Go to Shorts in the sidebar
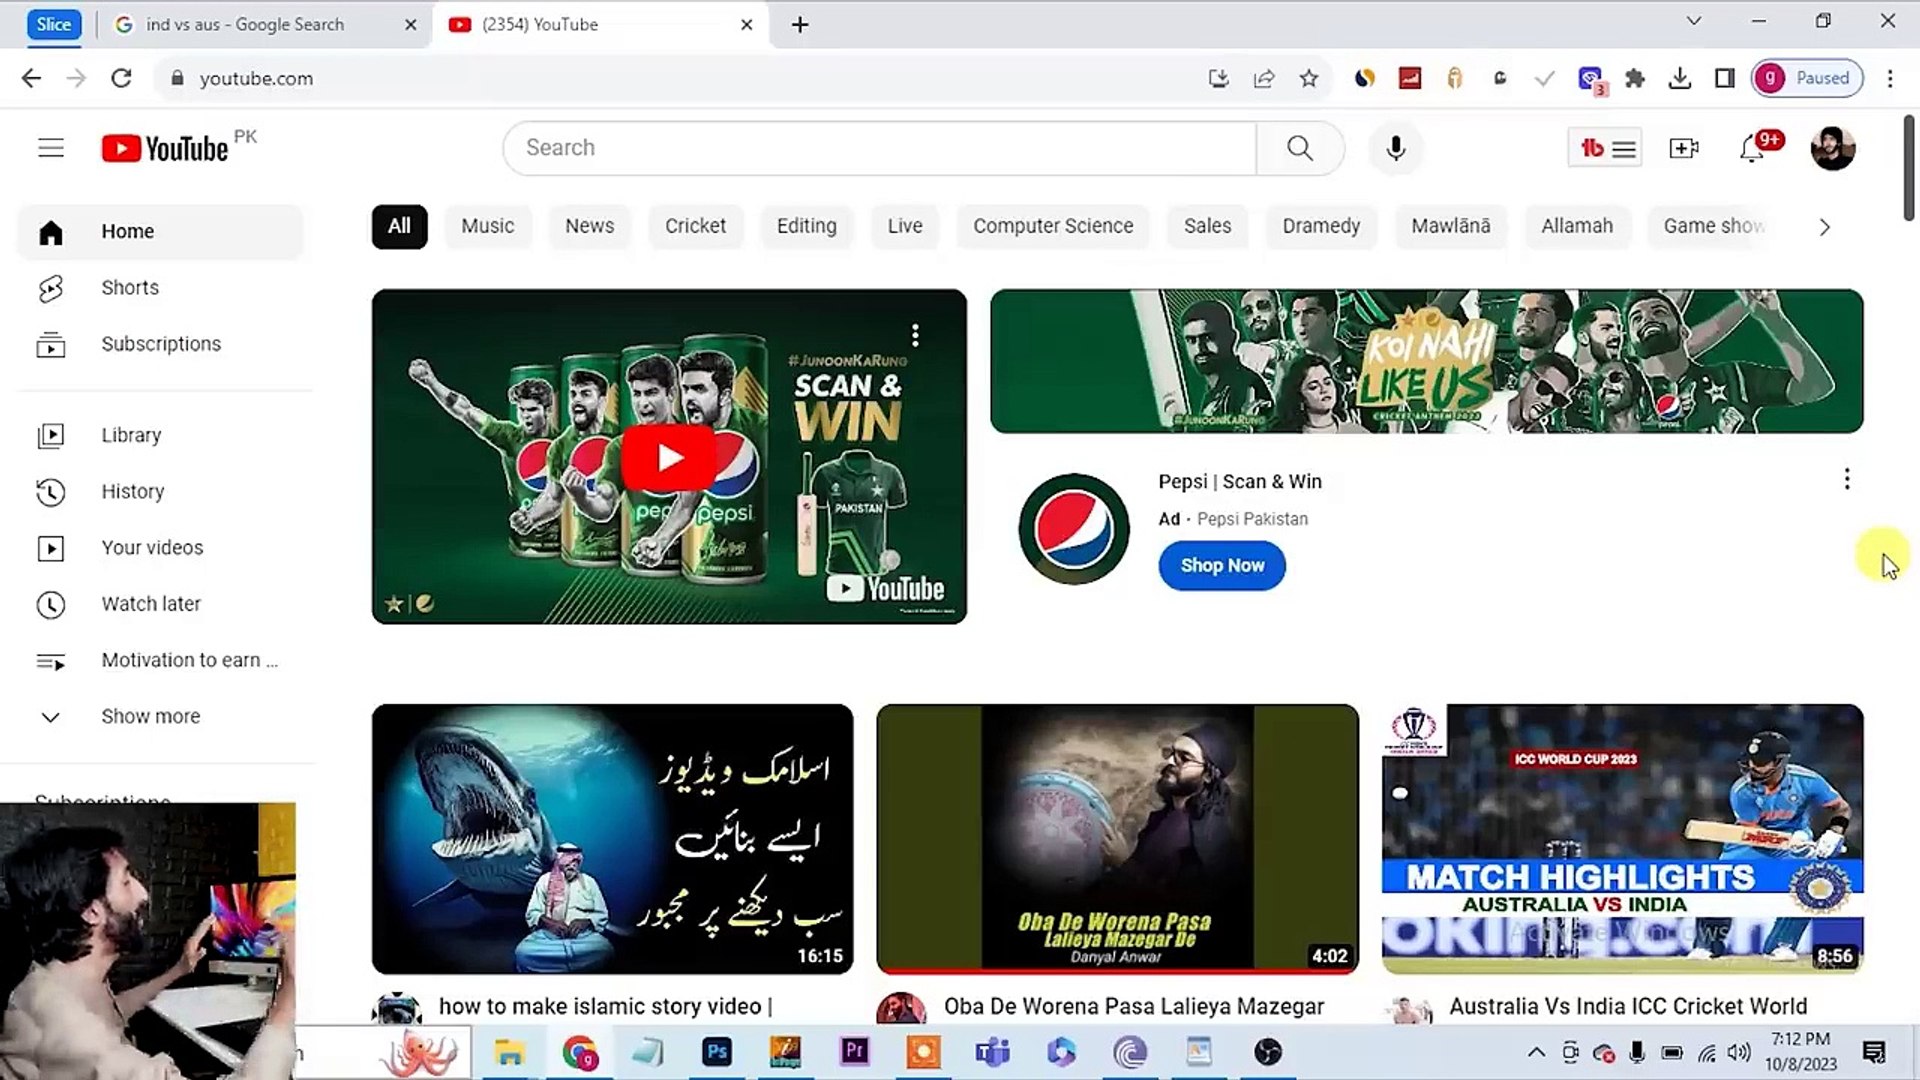The width and height of the screenshot is (1920, 1080). (x=160, y=288)
